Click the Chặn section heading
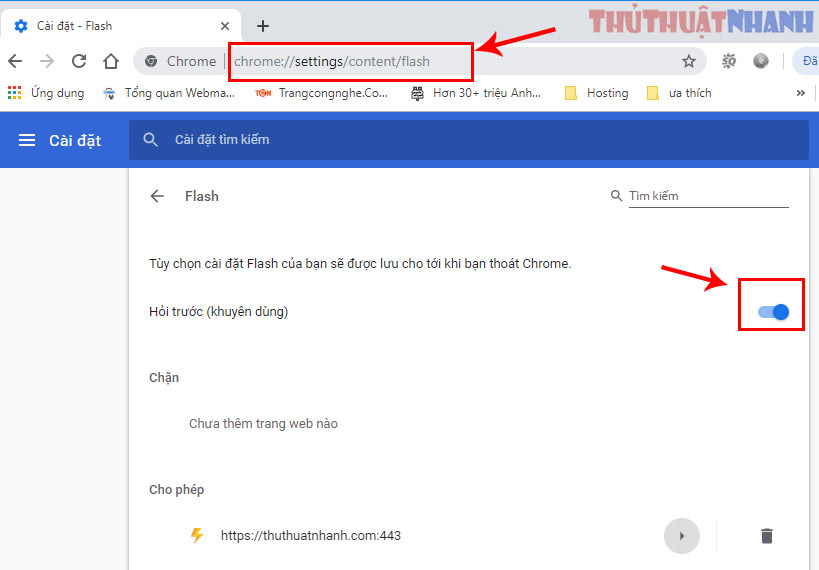This screenshot has height=570, width=819. [x=164, y=378]
